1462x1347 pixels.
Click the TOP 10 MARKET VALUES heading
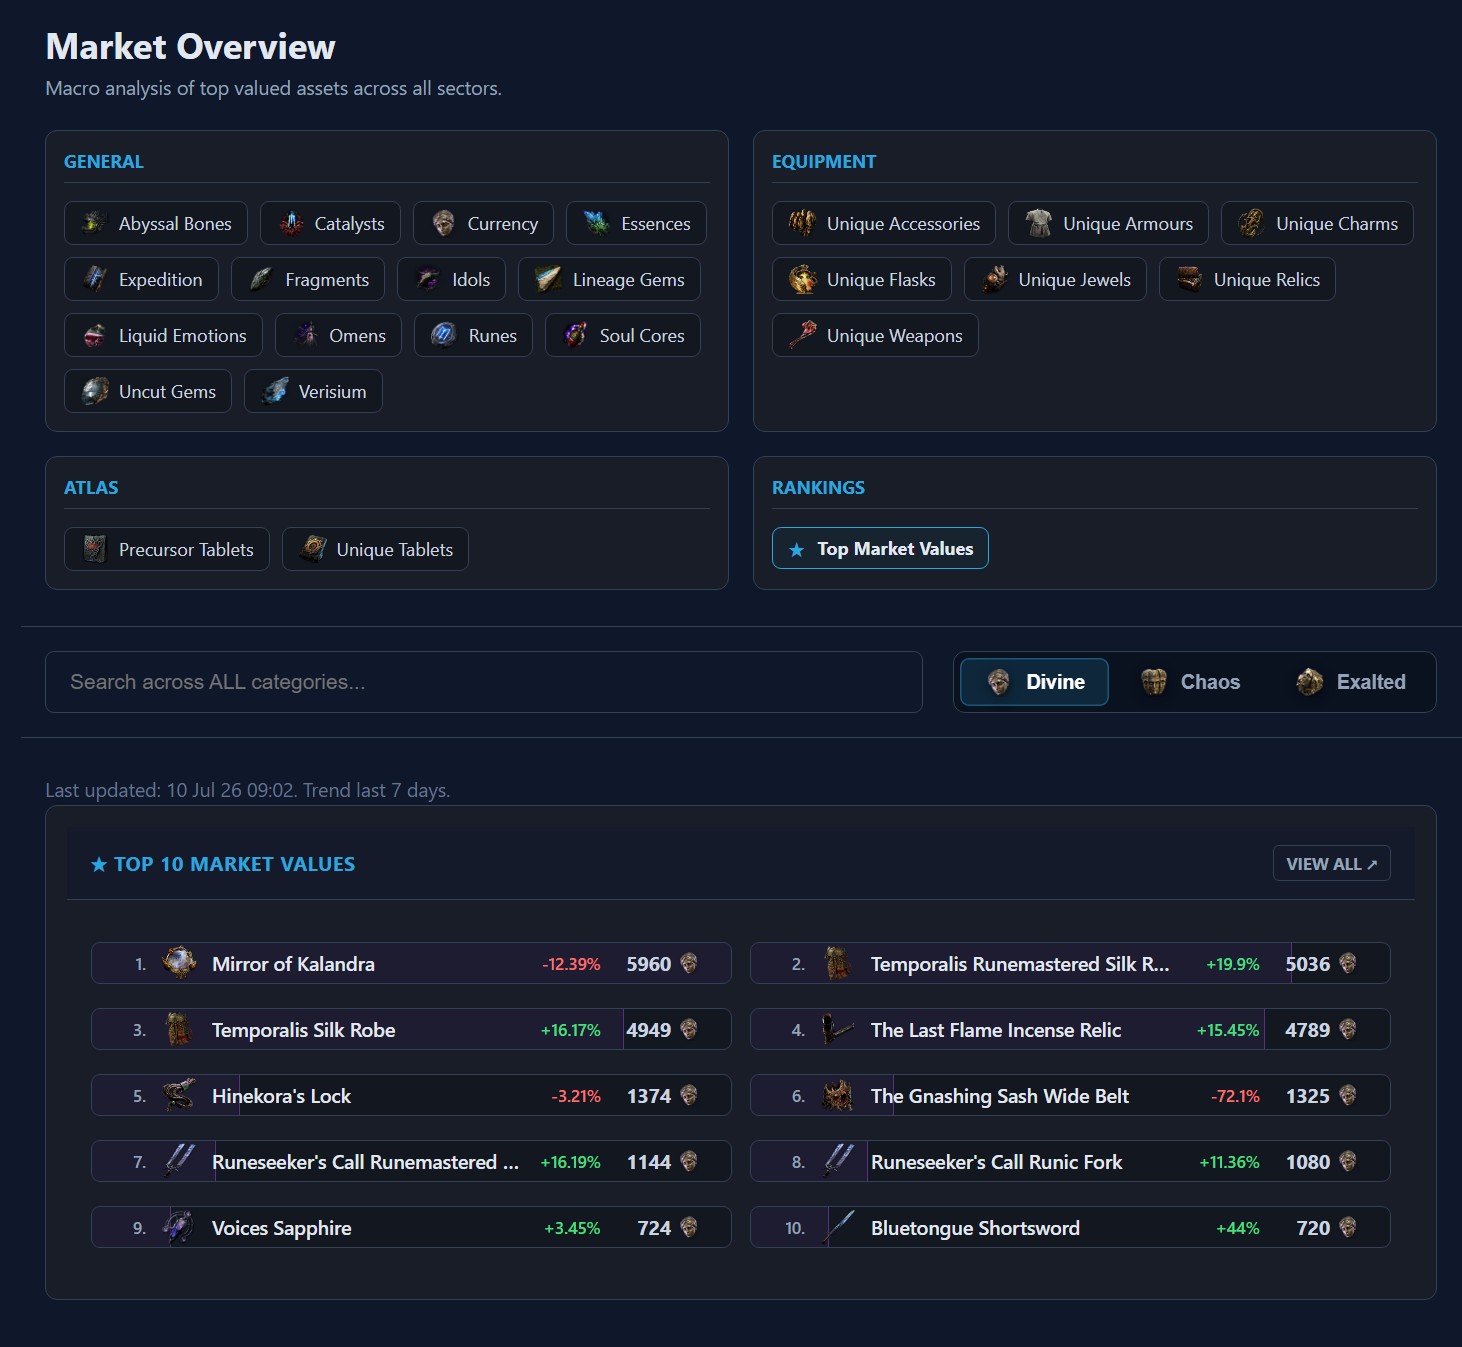223,864
